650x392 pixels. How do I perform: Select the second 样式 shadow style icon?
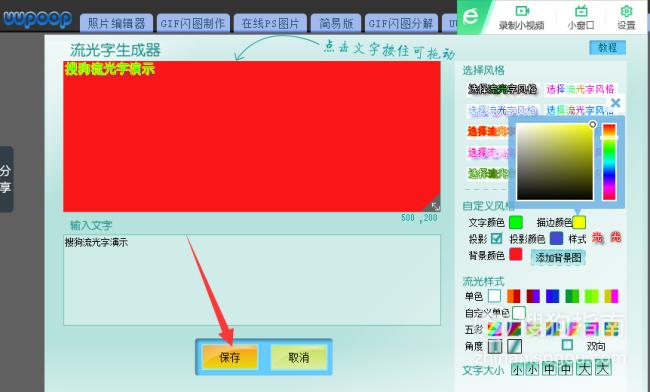click(x=616, y=237)
